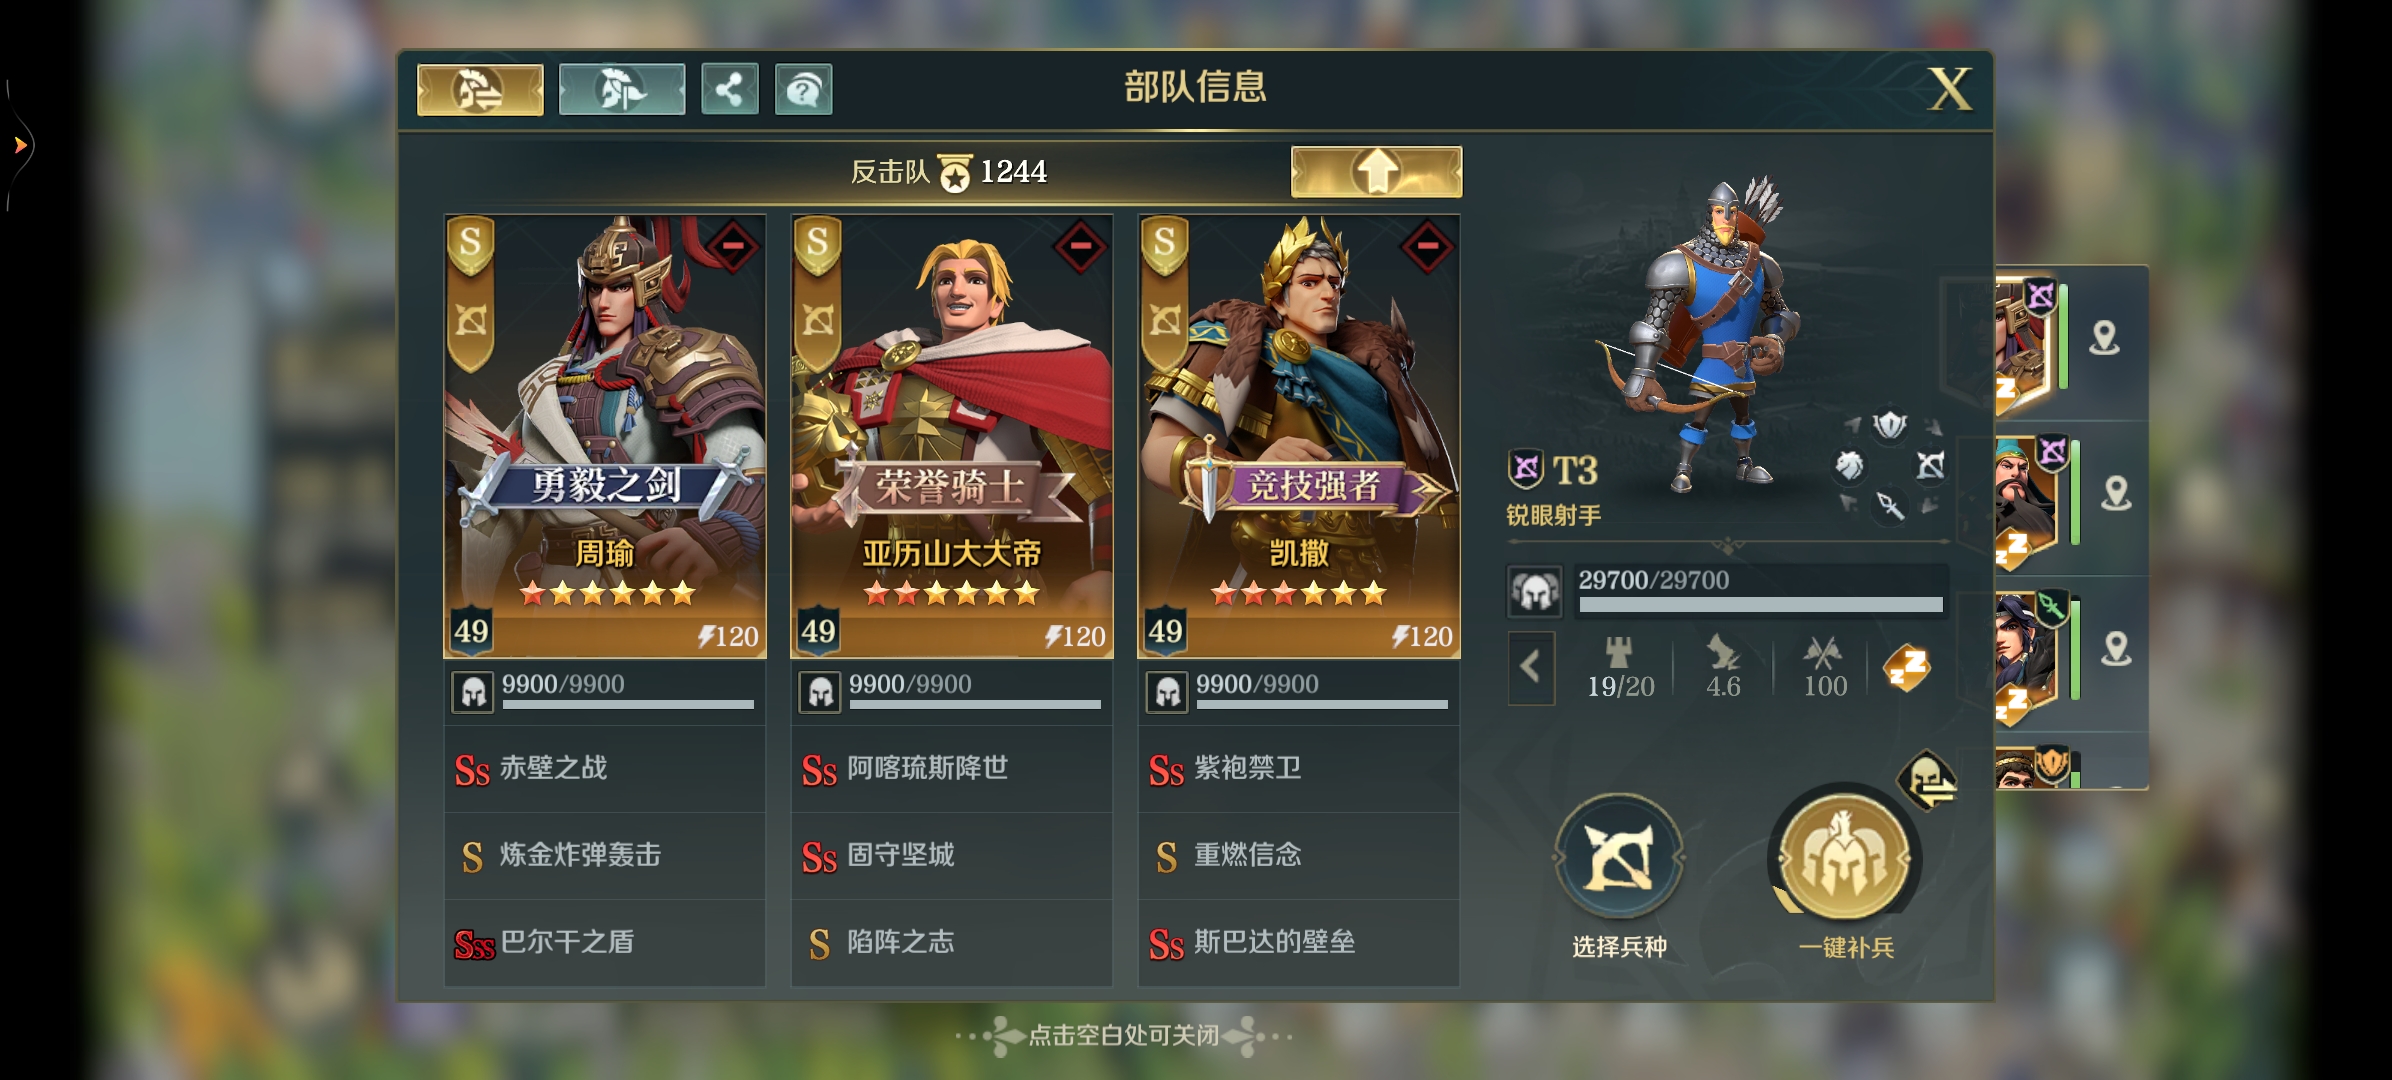The image size is (2392, 1080).
Task: Click the troop swap helmet icon
Action: pyautogui.click(x=1927, y=780)
